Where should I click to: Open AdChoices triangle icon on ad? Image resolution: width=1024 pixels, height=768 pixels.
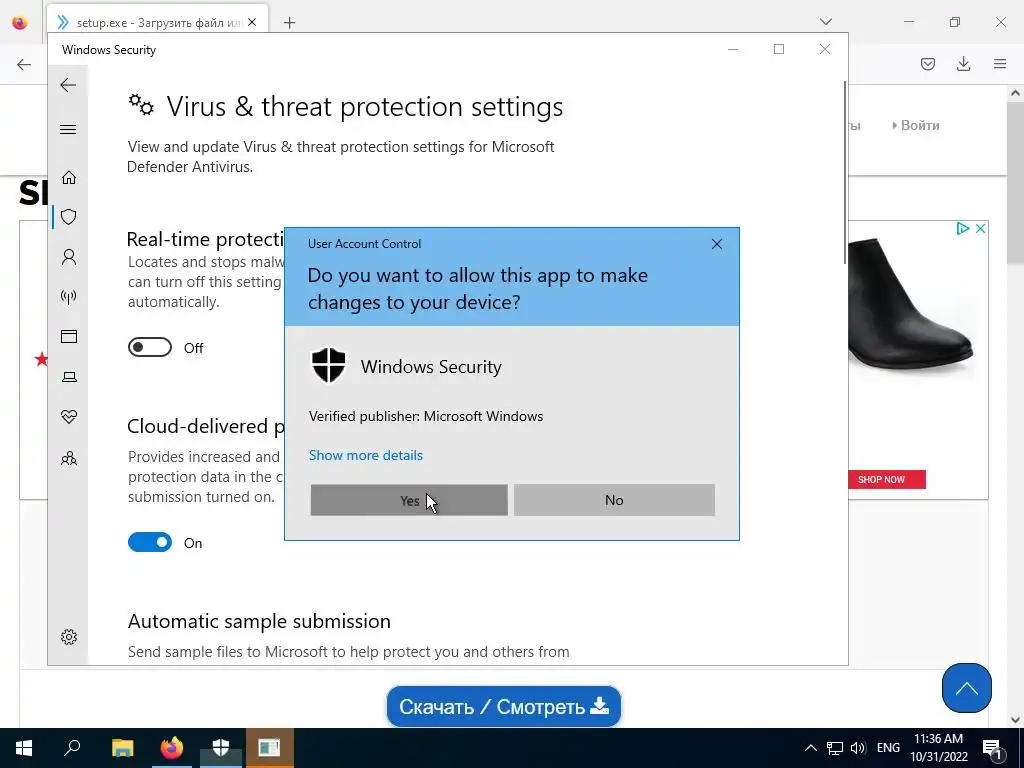tap(963, 228)
